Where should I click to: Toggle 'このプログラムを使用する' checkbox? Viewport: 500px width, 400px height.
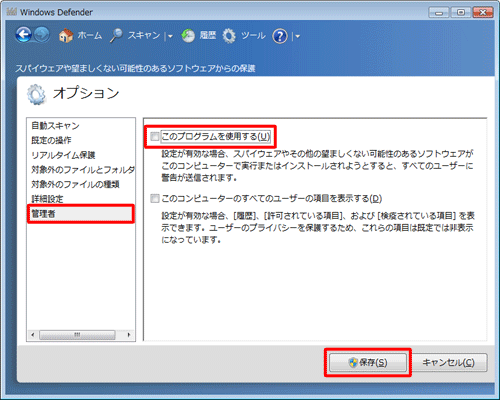click(x=155, y=136)
